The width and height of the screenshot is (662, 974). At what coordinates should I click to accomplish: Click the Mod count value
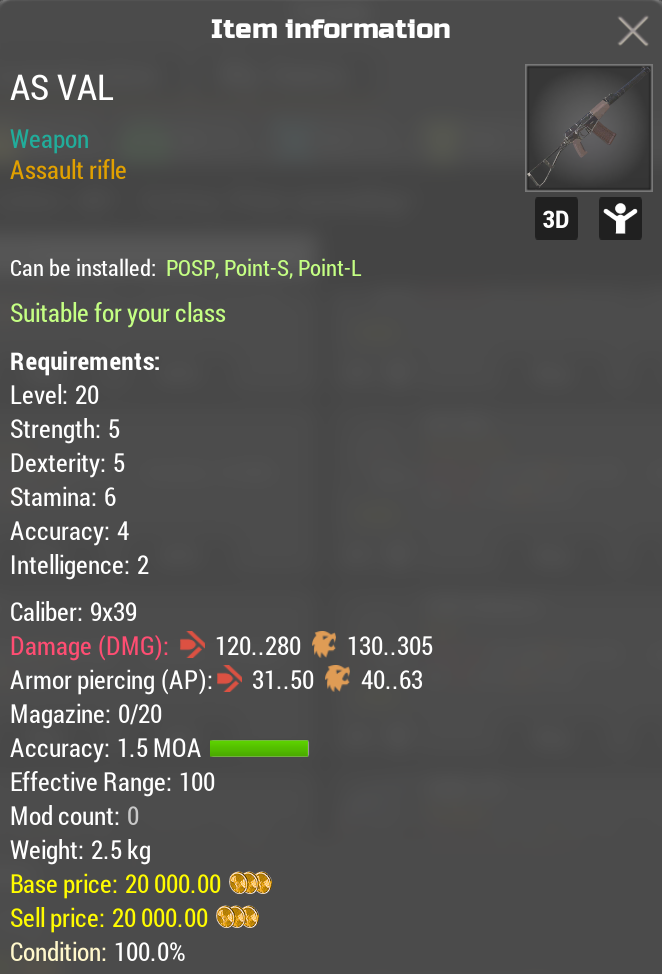coord(133,817)
